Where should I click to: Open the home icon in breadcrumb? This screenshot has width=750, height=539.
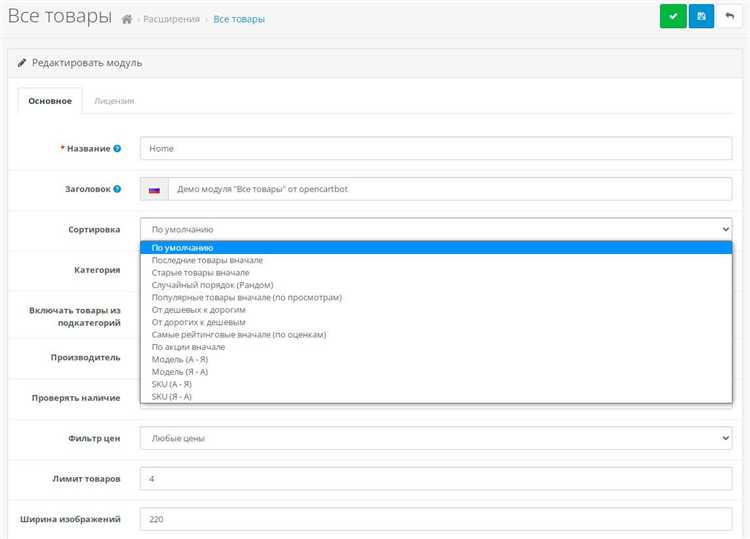[x=127, y=19]
